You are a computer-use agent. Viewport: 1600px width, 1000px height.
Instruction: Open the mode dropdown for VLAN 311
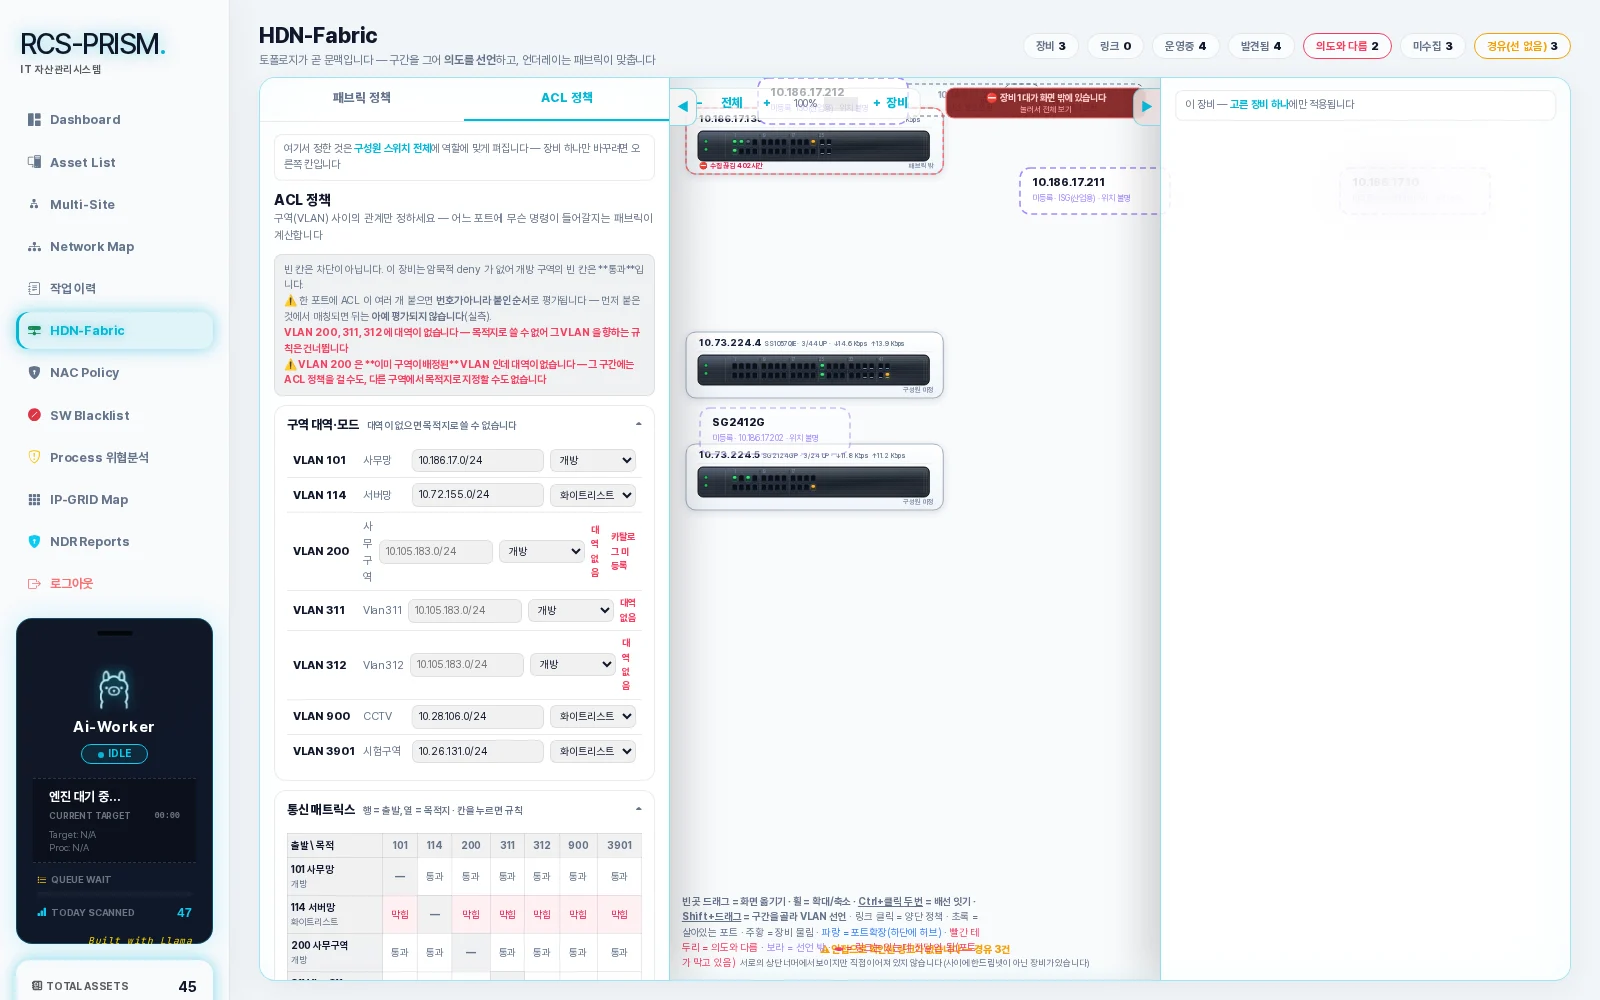[x=571, y=610]
